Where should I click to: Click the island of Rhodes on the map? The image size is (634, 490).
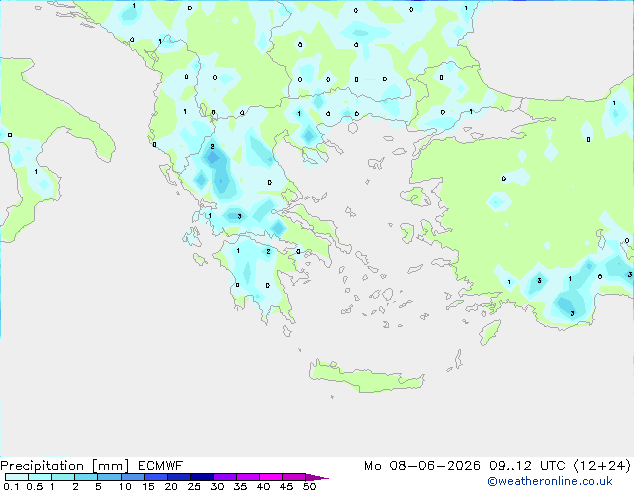pyautogui.click(x=490, y=332)
